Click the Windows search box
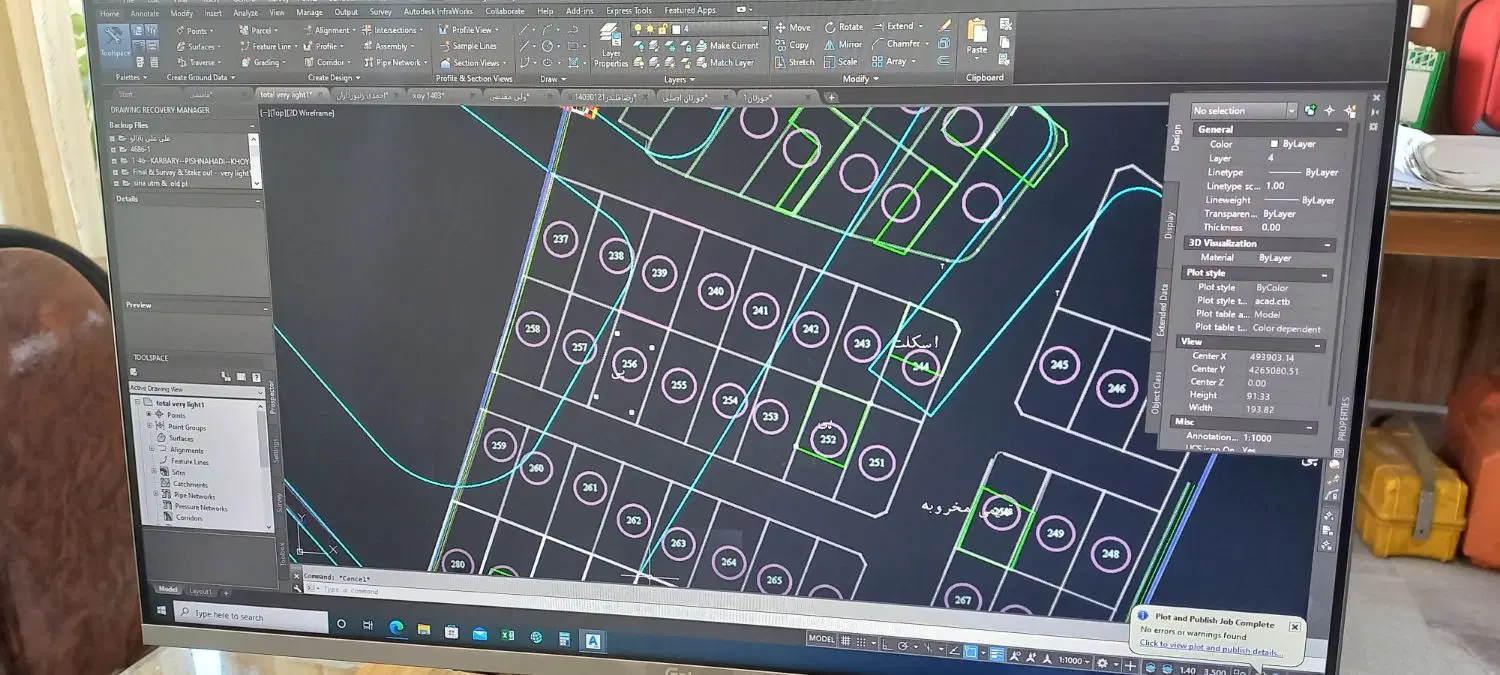Screen dimensions: 1500x675 click(251, 618)
